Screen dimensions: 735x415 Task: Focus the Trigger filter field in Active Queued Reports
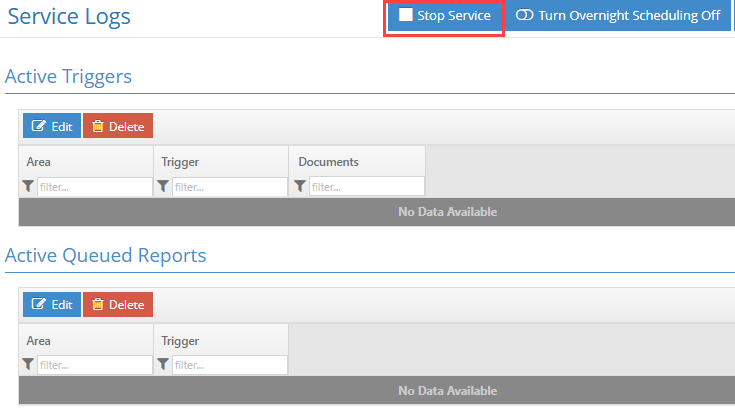pos(229,366)
